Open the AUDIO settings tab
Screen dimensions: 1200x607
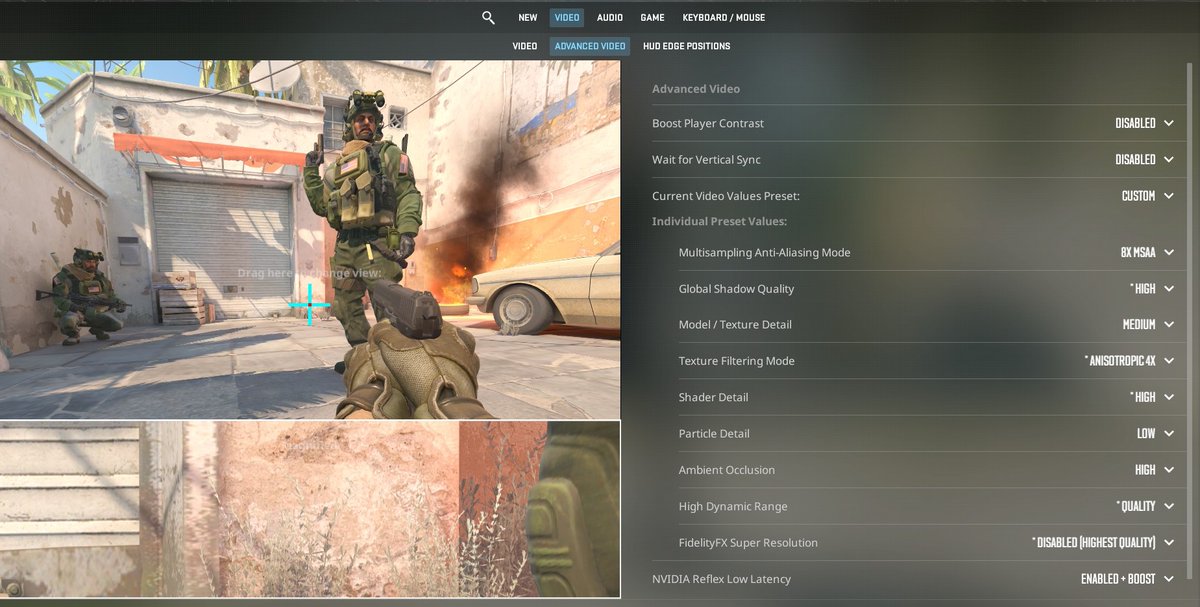click(x=610, y=17)
